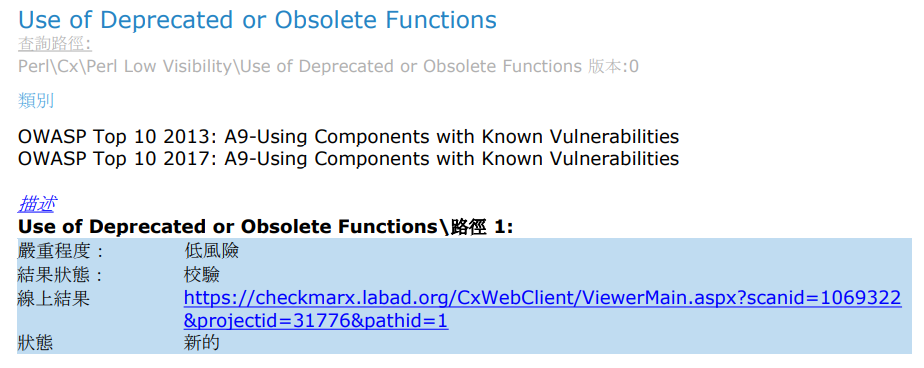Screen dimensions: 924x368
Task: Click the projectid=31776&pathid=1 link portion
Action: pyautogui.click(x=316, y=321)
